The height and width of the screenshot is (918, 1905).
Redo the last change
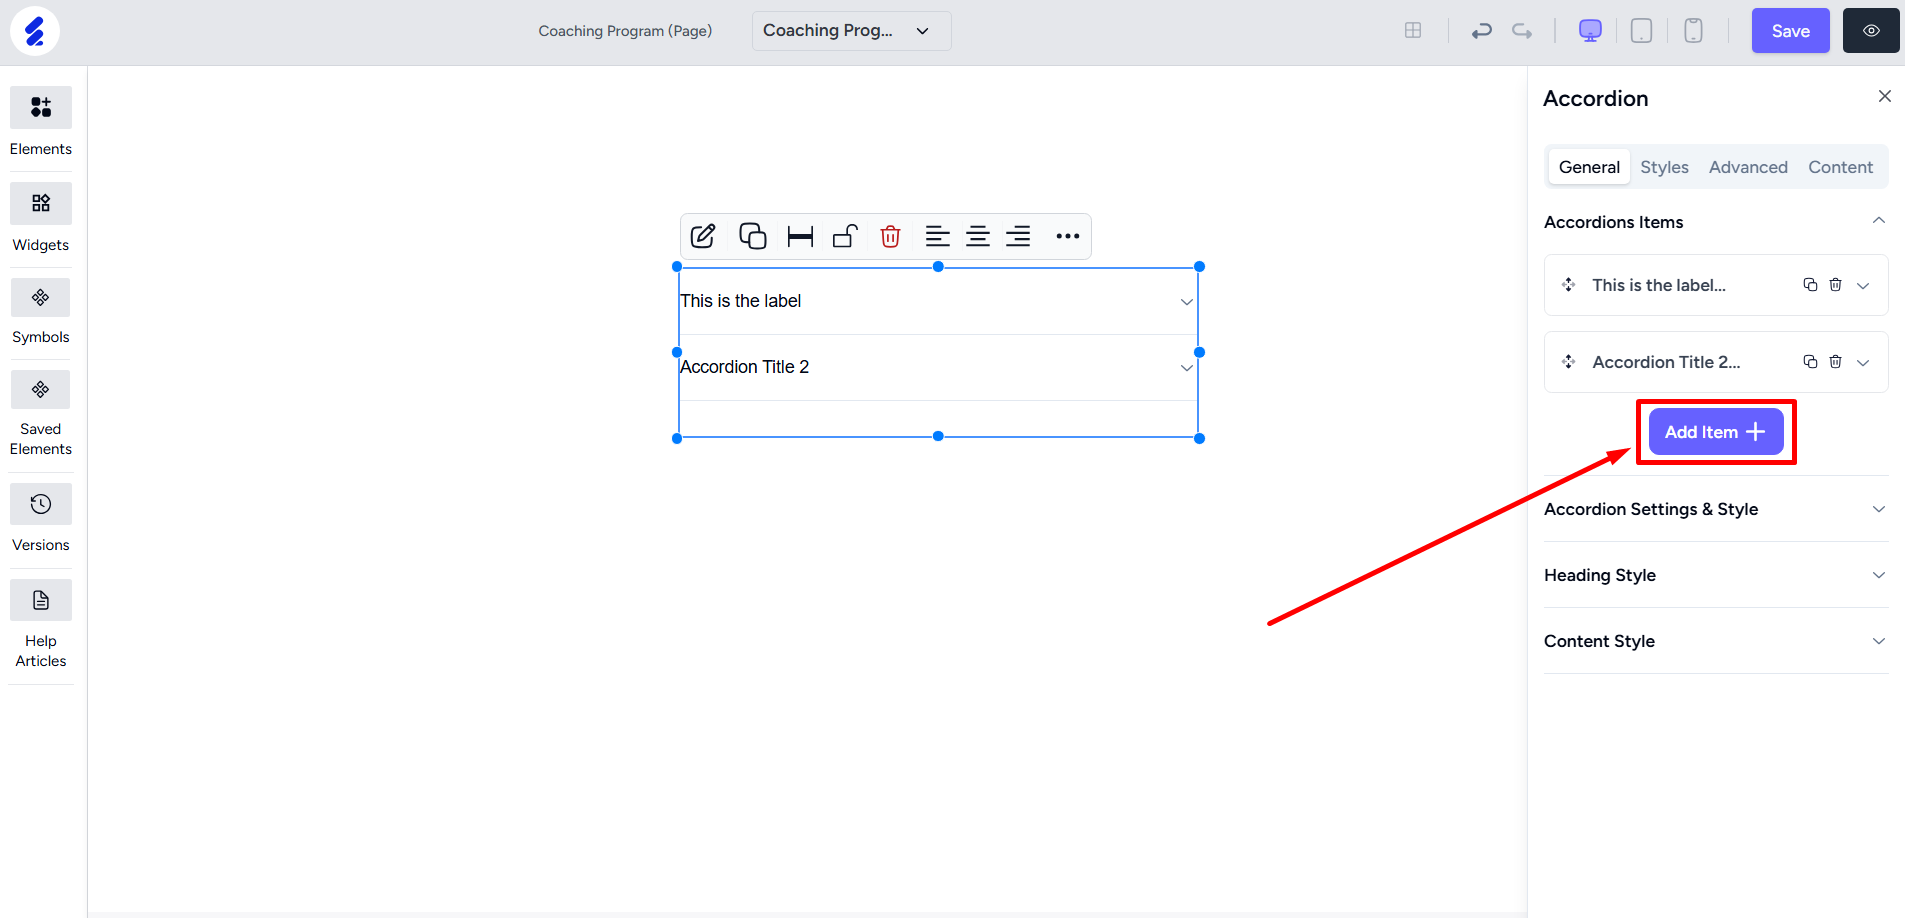1522,31
